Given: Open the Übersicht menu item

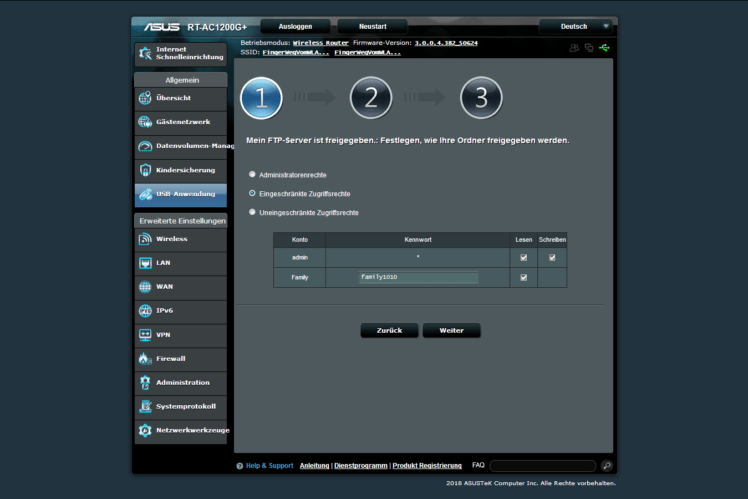Looking at the screenshot, I should pyautogui.click(x=181, y=98).
